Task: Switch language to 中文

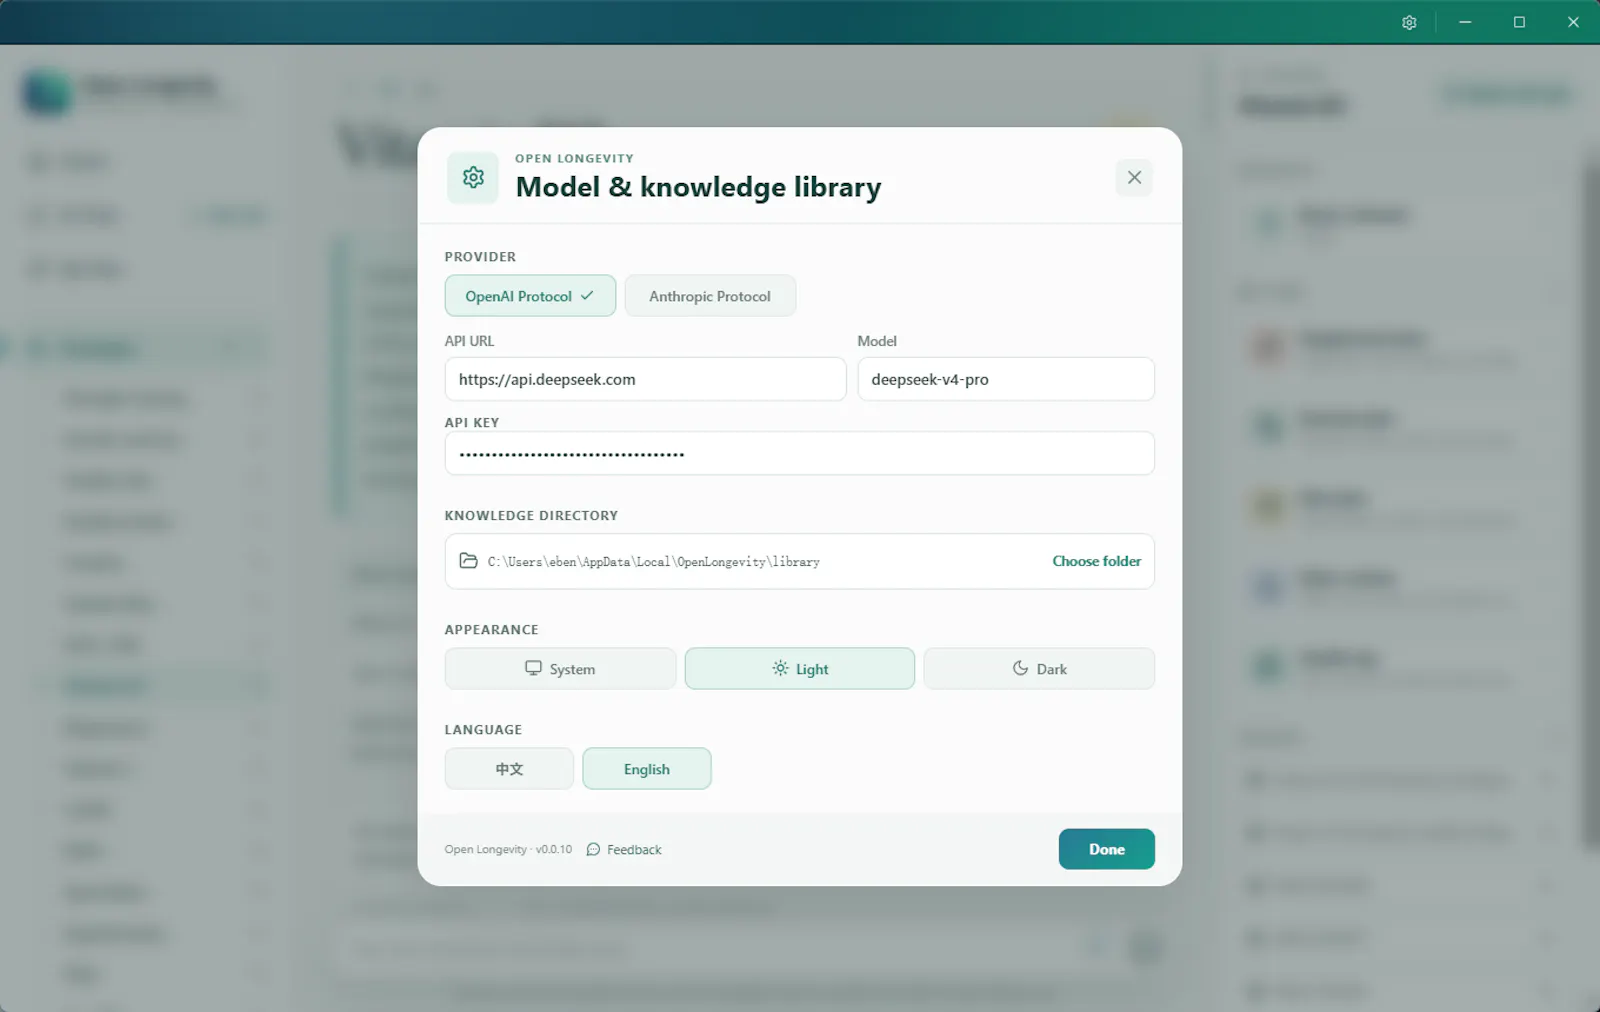Action: tap(509, 769)
